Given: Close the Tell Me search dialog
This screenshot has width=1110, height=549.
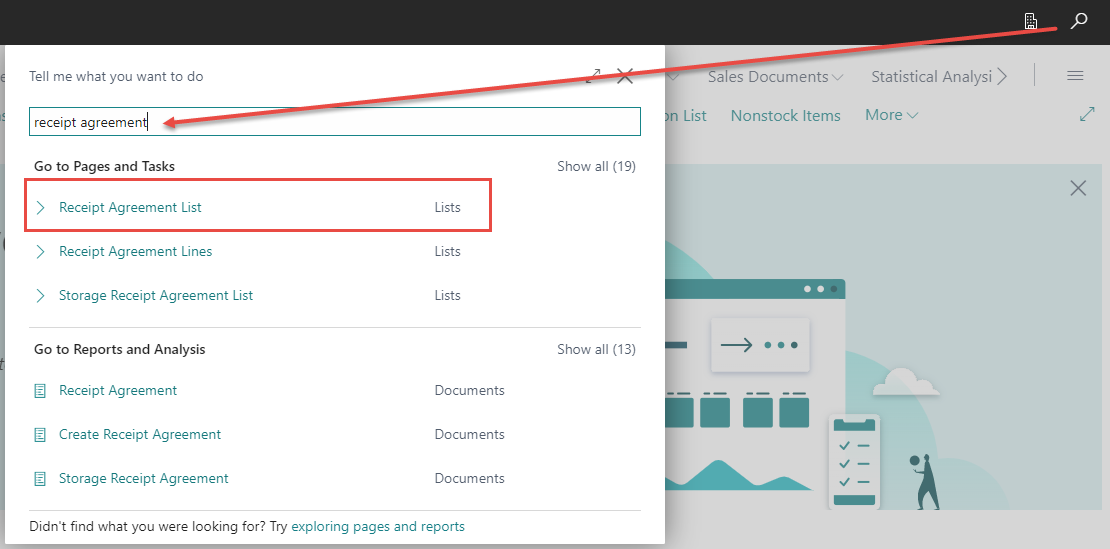Looking at the screenshot, I should pos(625,76).
